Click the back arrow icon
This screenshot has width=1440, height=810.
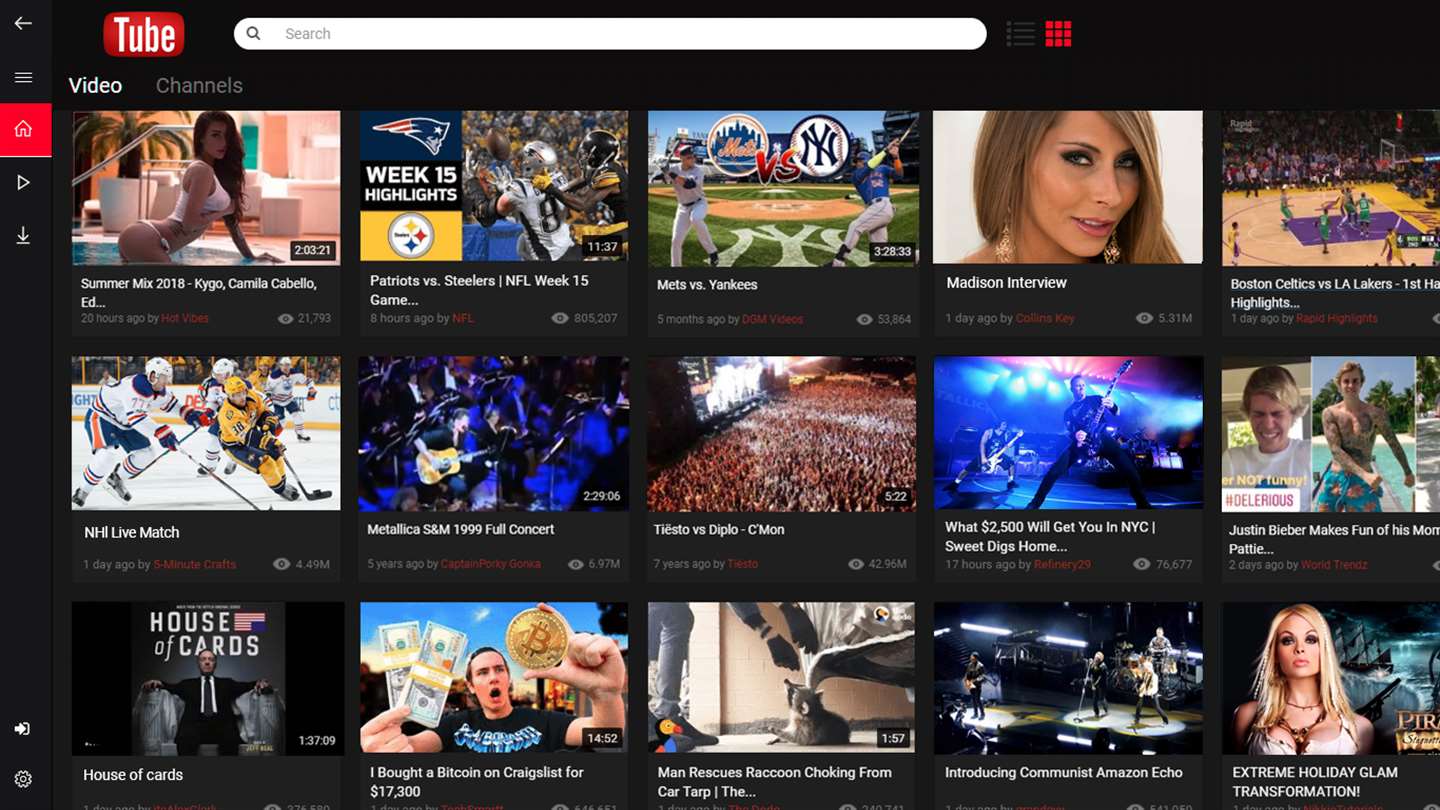(x=23, y=23)
